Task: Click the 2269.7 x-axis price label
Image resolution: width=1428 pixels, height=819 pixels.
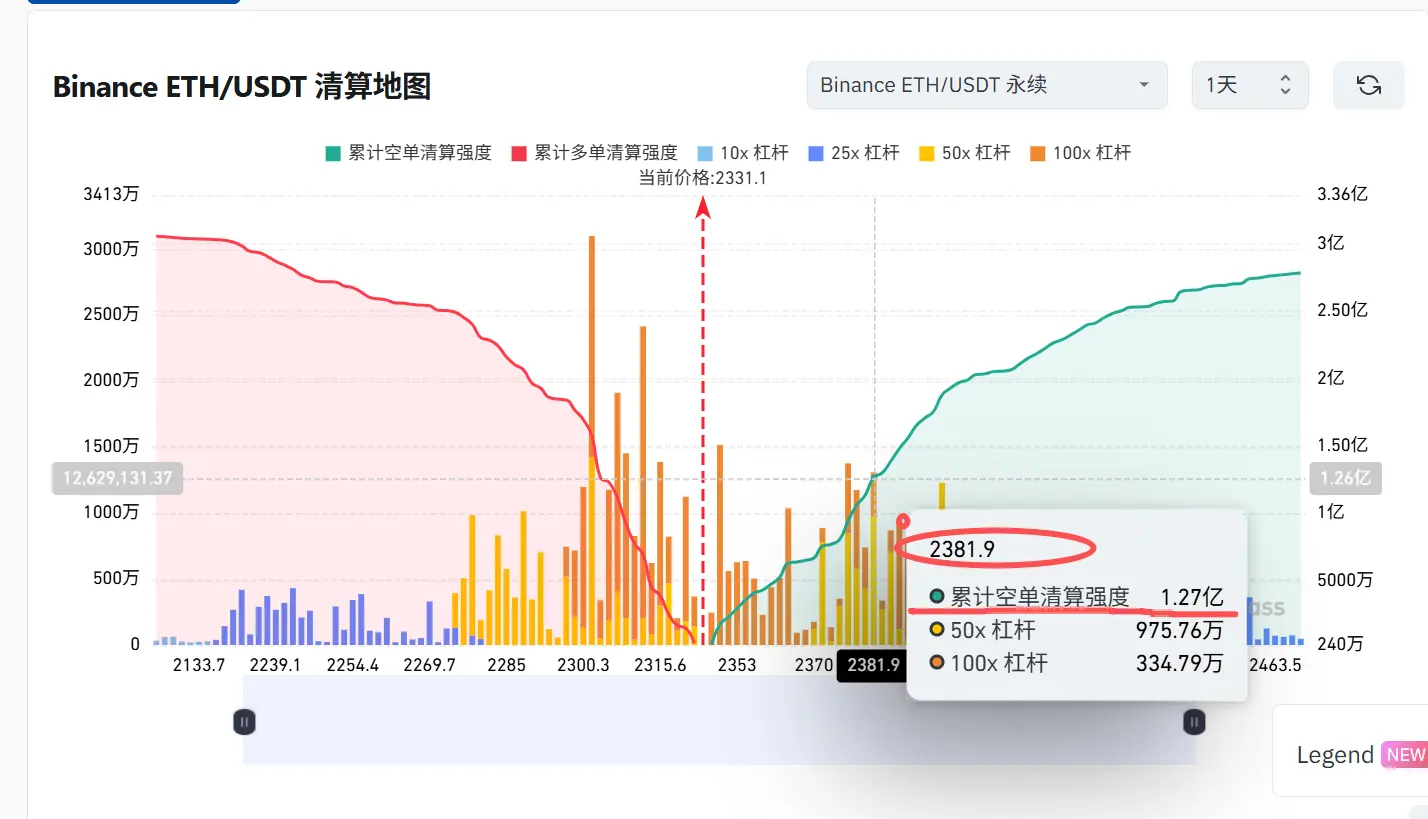Action: pos(429,665)
